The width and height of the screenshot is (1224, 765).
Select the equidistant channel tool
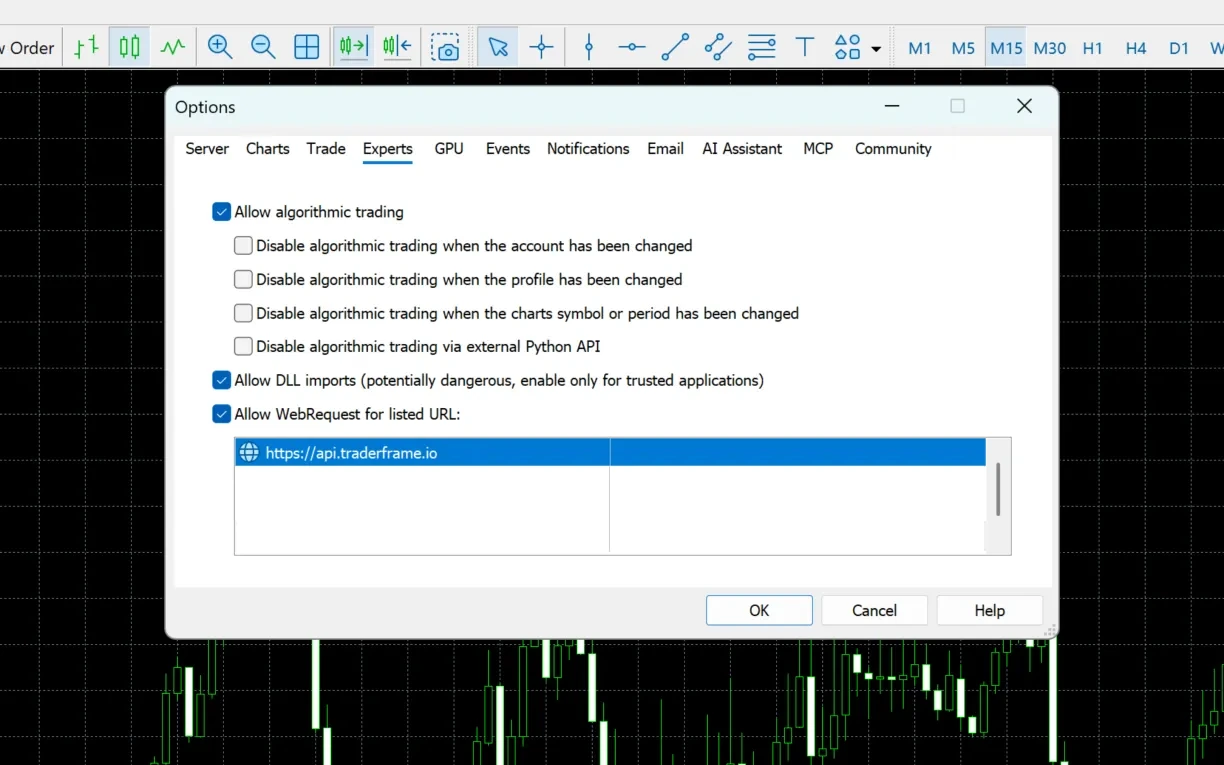click(718, 47)
